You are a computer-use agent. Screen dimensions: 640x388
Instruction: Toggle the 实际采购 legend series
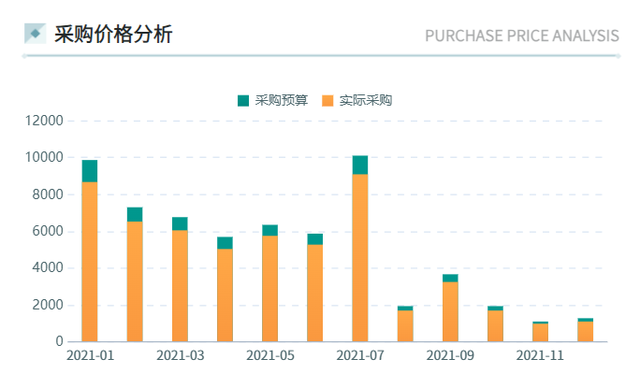coord(357,100)
